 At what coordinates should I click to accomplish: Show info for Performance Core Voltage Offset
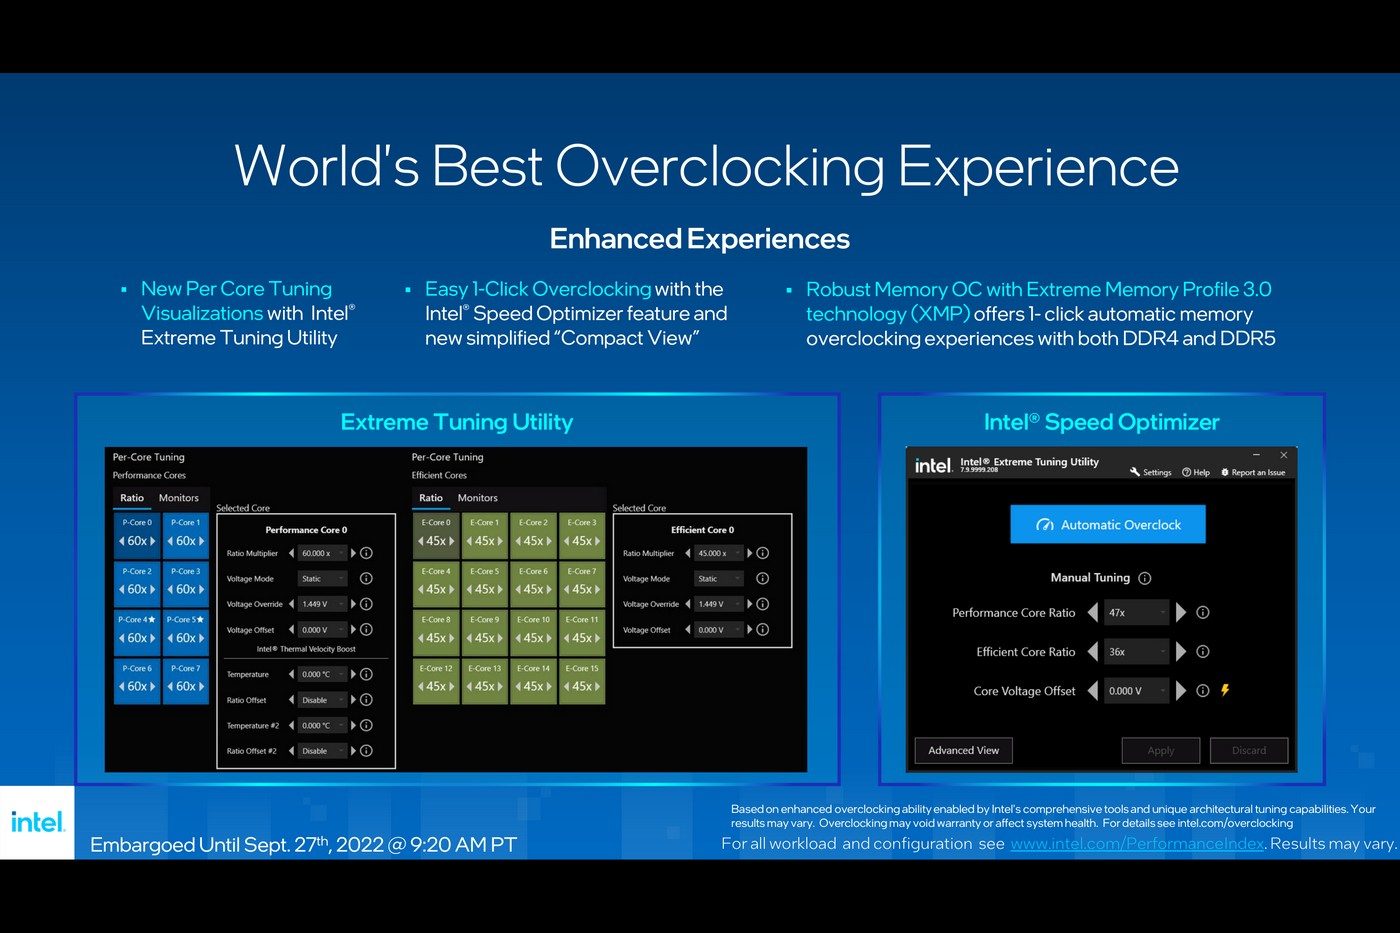pos(366,629)
